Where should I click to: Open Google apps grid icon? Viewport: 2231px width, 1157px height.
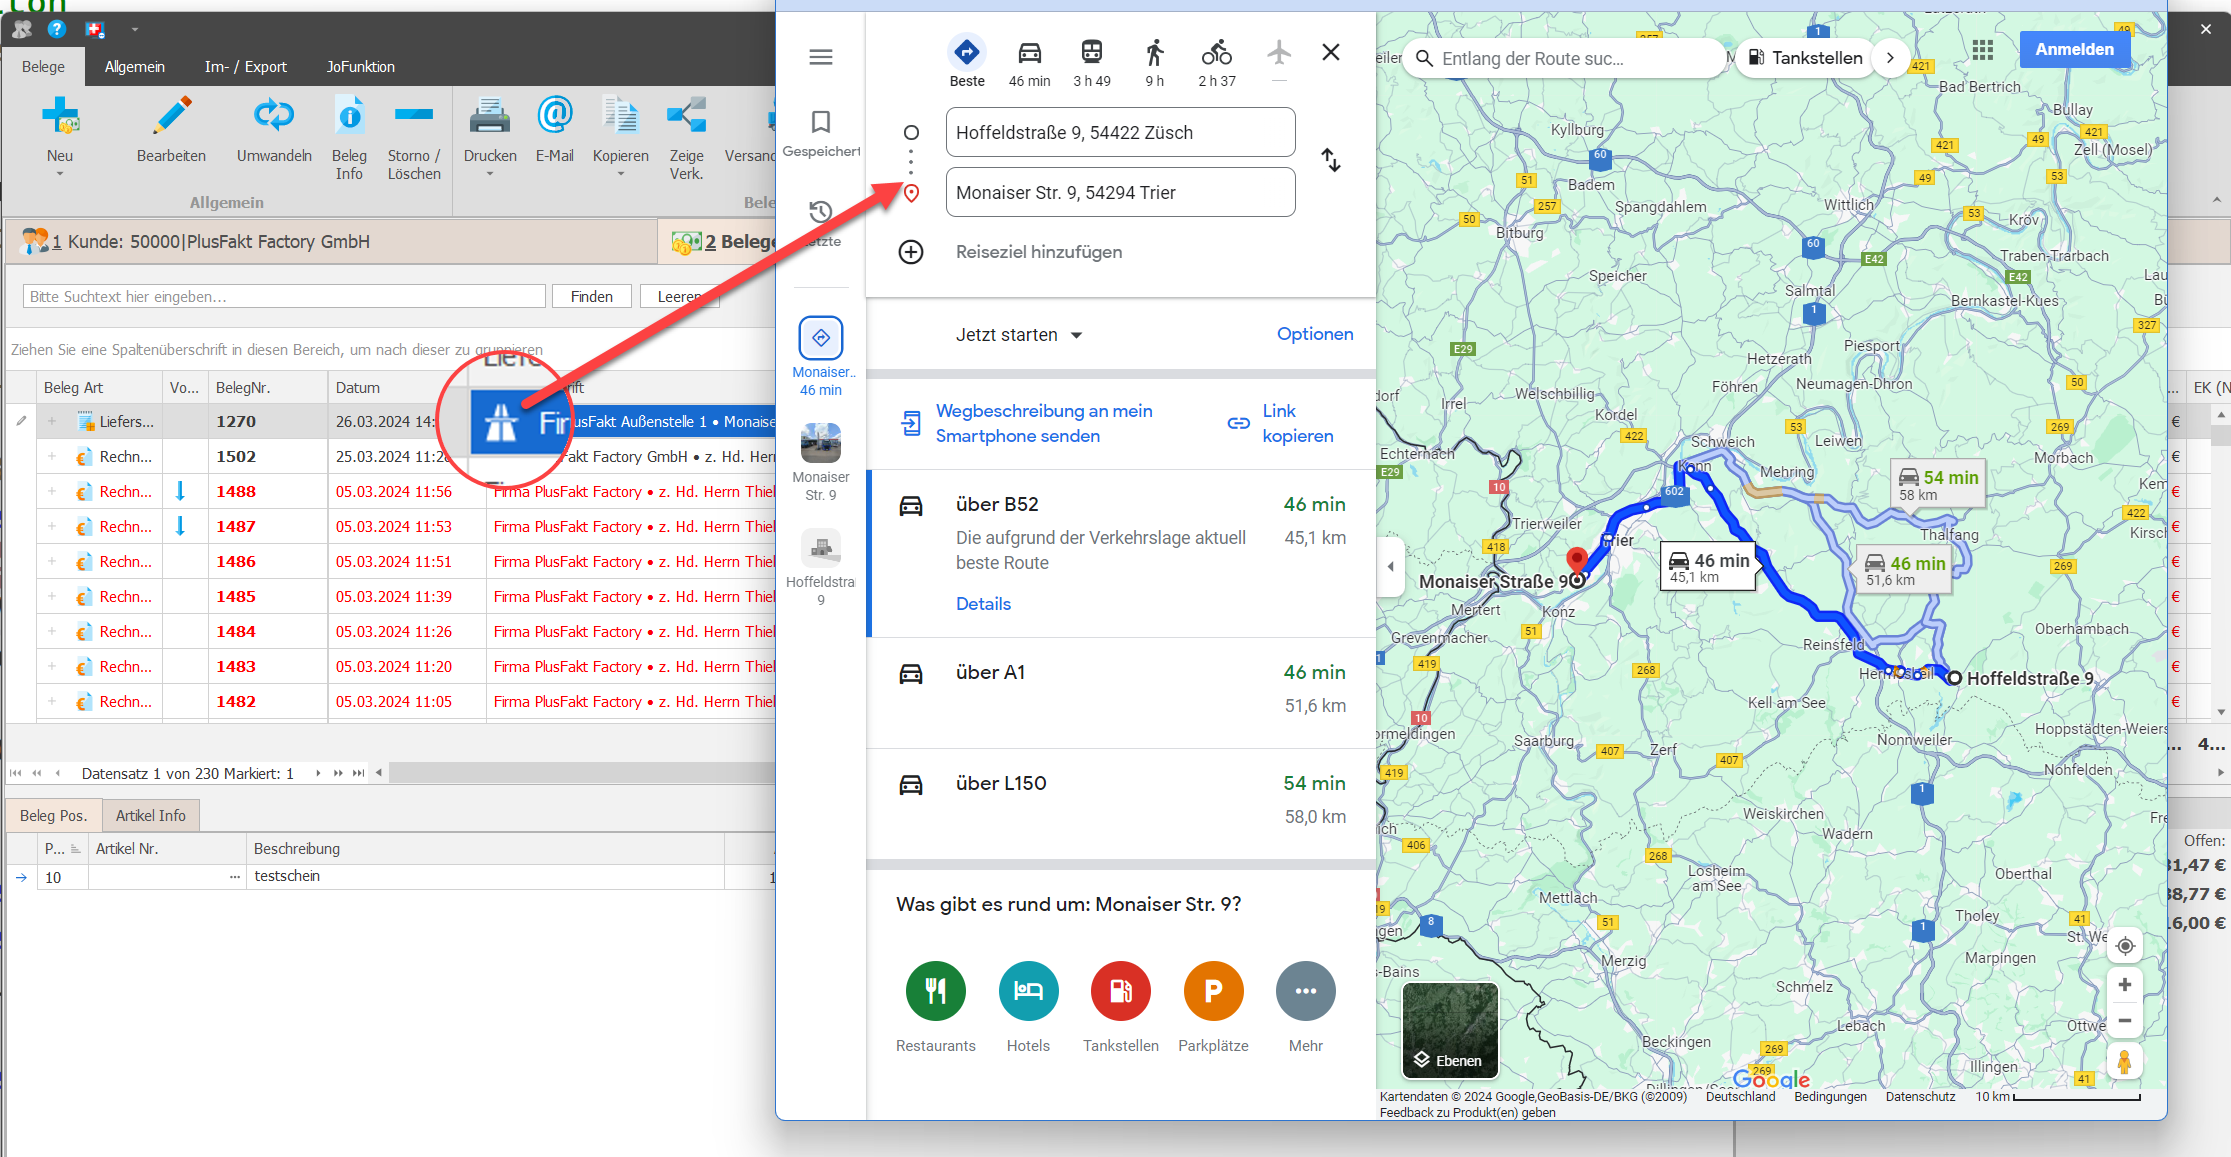pyautogui.click(x=1983, y=50)
